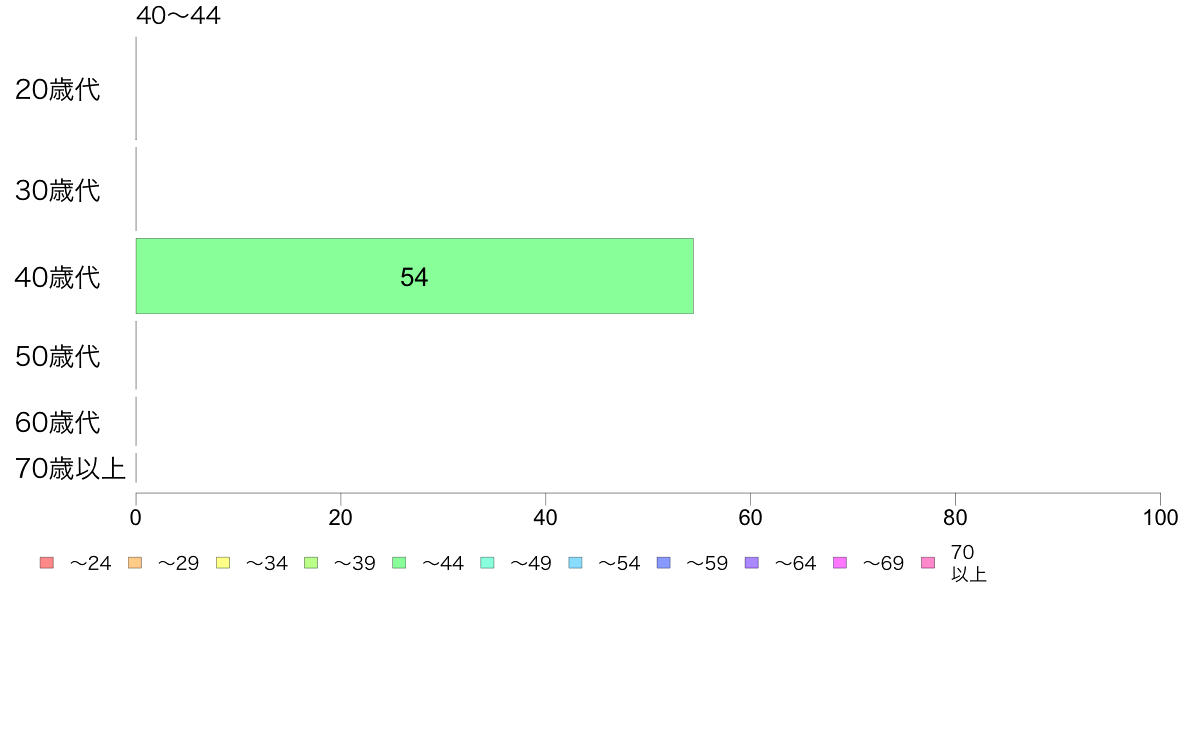Click the sky blue ~54 legend swatch

[575, 562]
